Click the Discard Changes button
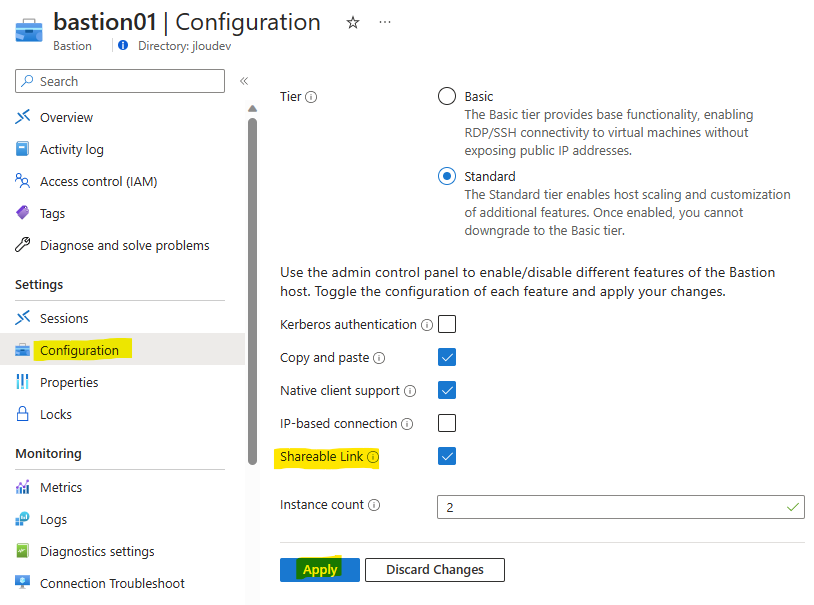Viewport: 814px width, 605px height. point(435,570)
